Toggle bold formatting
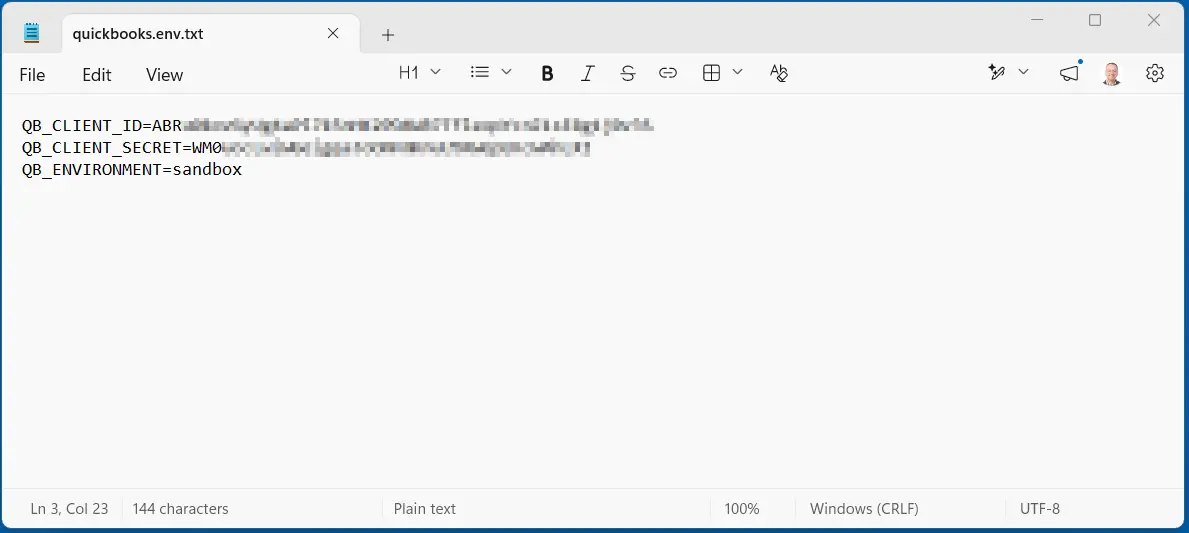Screen dimensions: 1189x533 point(547,73)
